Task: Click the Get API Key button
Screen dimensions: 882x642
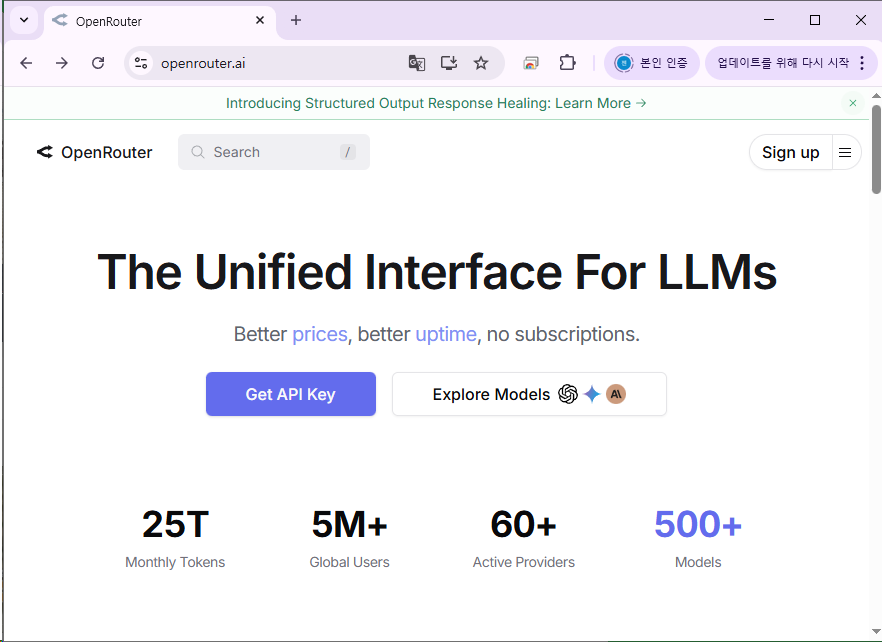Action: (291, 394)
